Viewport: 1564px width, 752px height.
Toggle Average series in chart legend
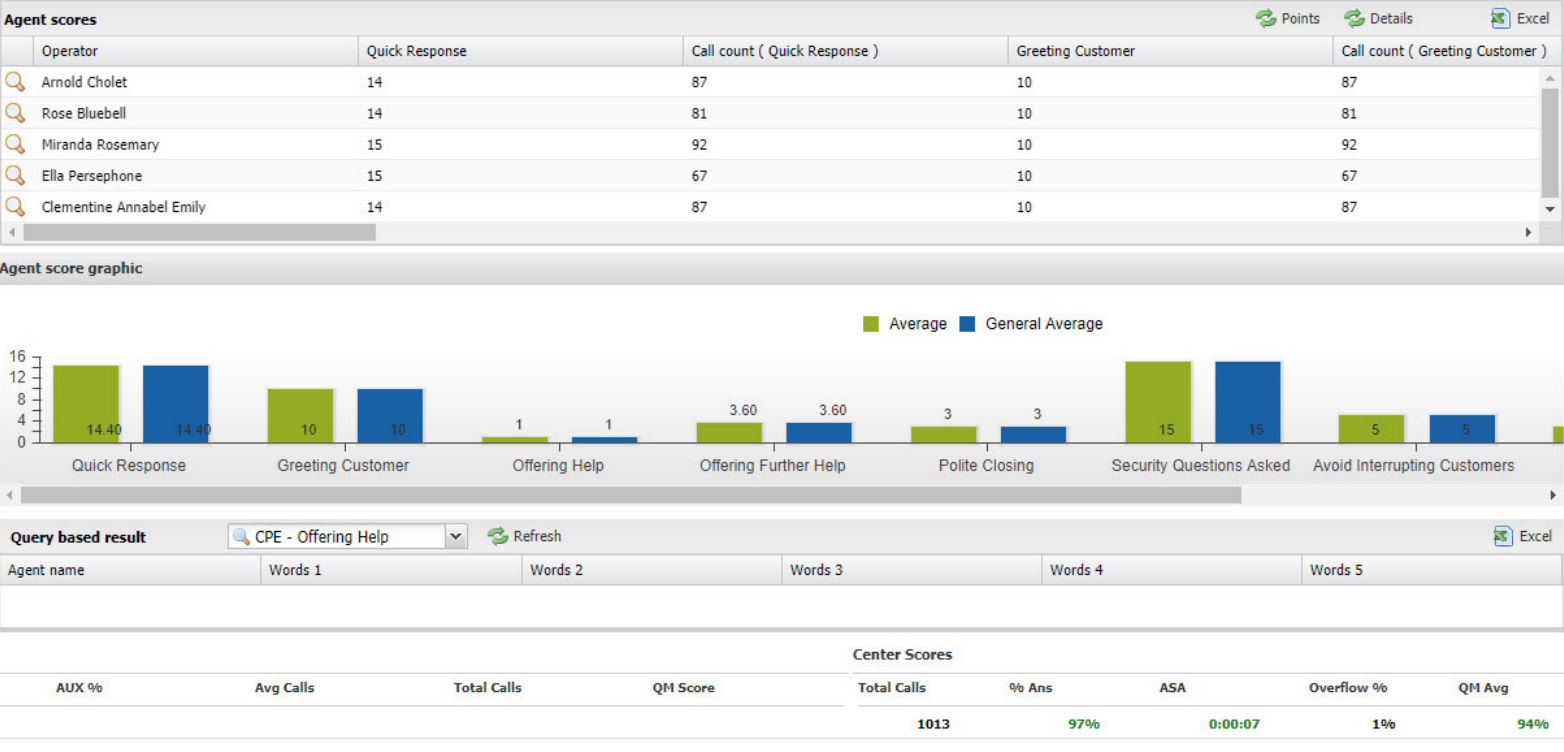pos(905,324)
